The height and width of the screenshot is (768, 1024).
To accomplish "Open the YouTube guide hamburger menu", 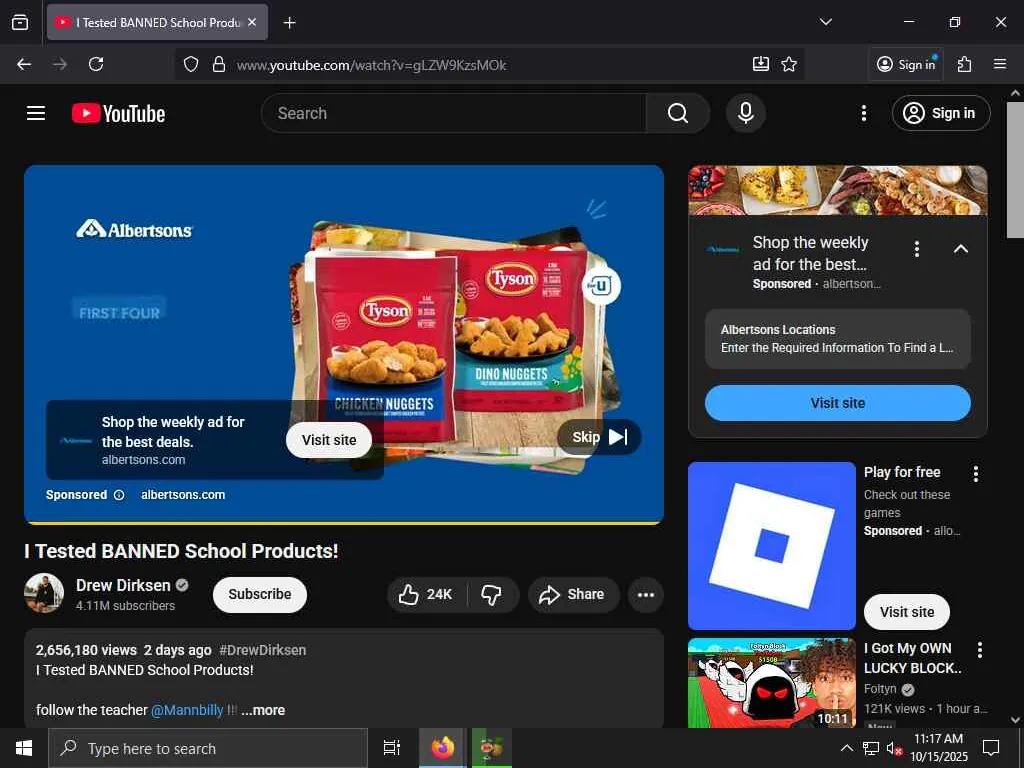I will (36, 113).
